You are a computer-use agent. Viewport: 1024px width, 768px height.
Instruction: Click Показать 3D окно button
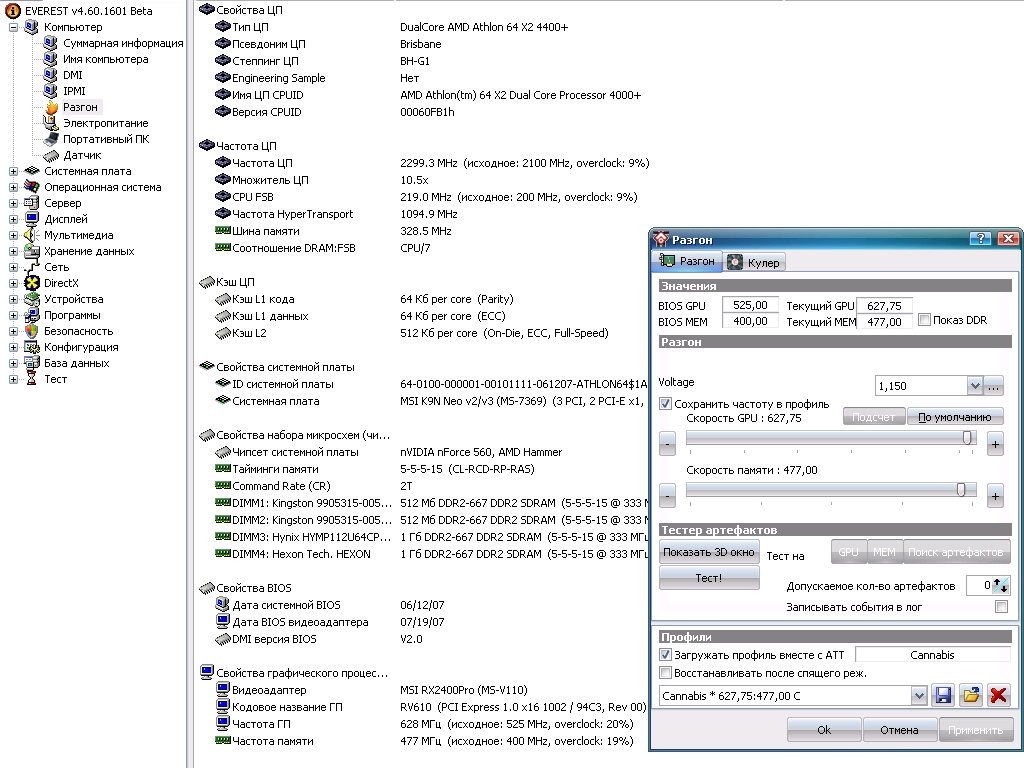(709, 552)
